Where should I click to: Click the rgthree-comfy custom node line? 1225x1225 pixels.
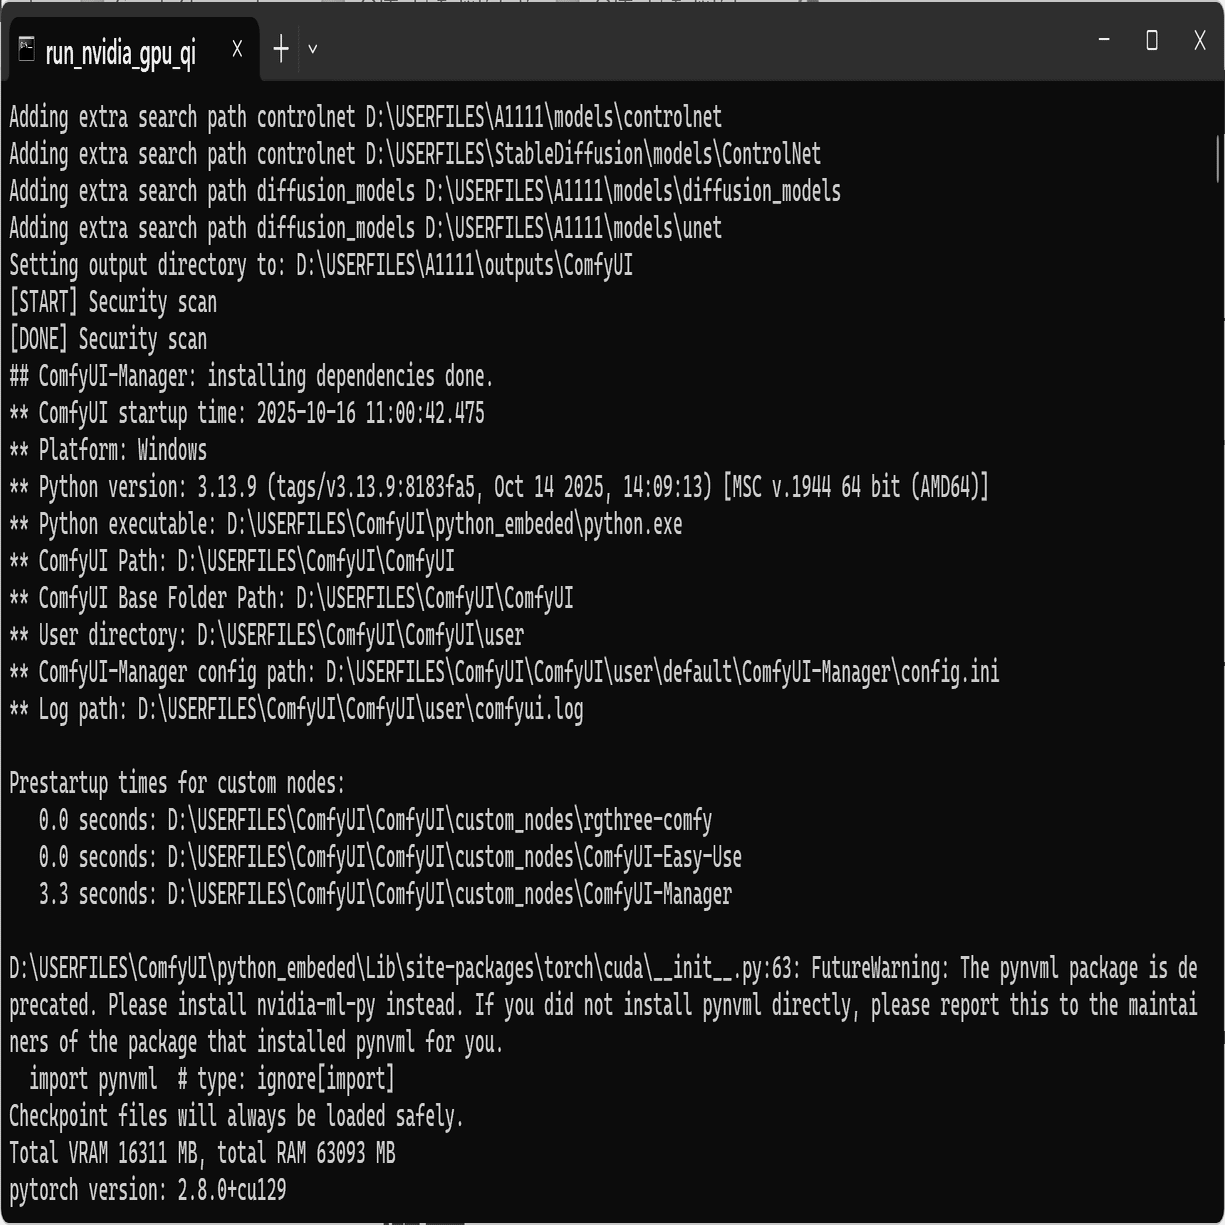[x=375, y=821]
